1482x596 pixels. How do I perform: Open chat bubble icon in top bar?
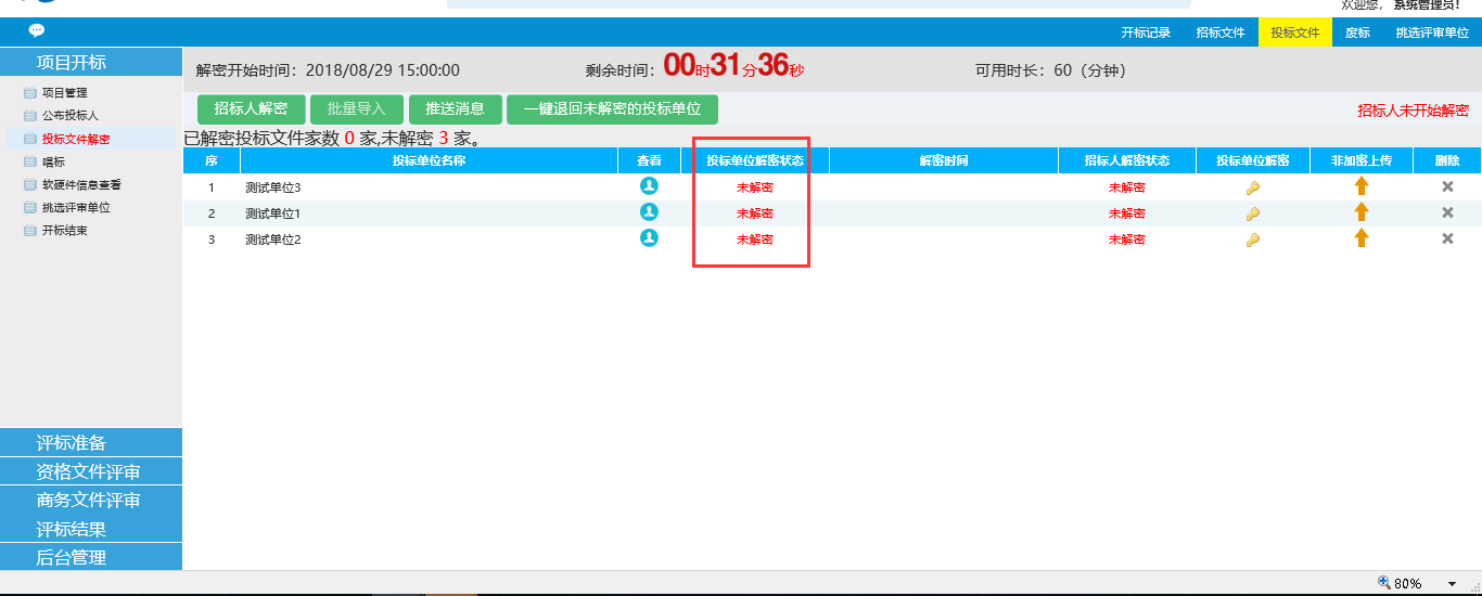coord(37,31)
